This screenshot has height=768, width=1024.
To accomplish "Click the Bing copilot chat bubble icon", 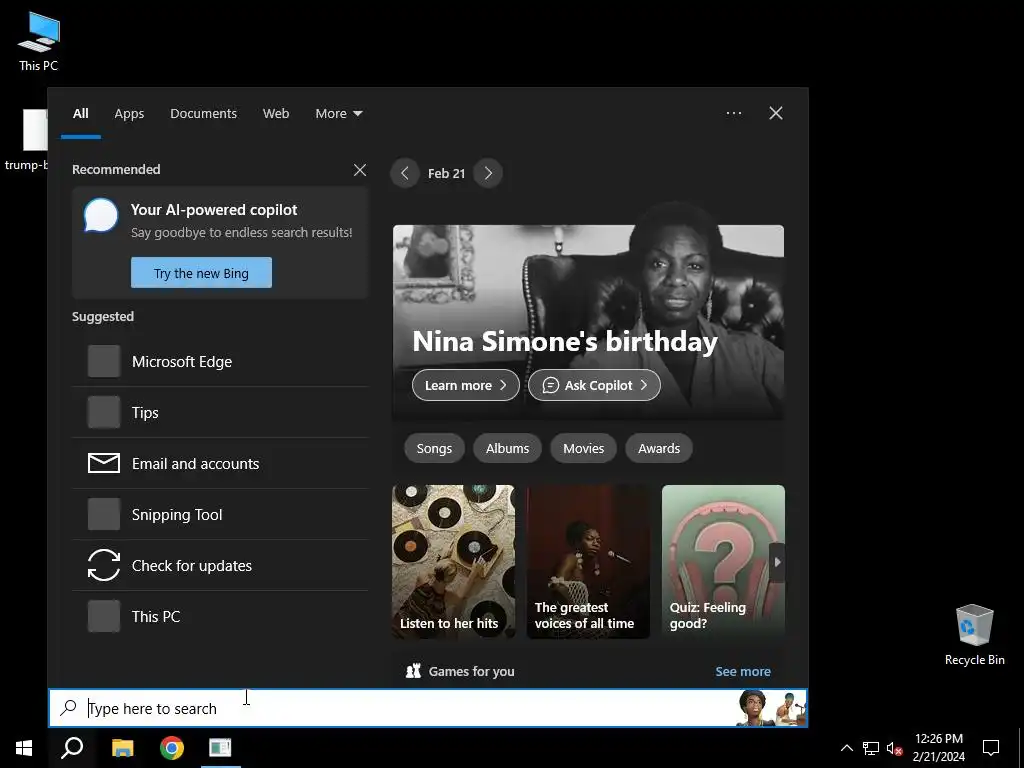I will pyautogui.click(x=101, y=216).
